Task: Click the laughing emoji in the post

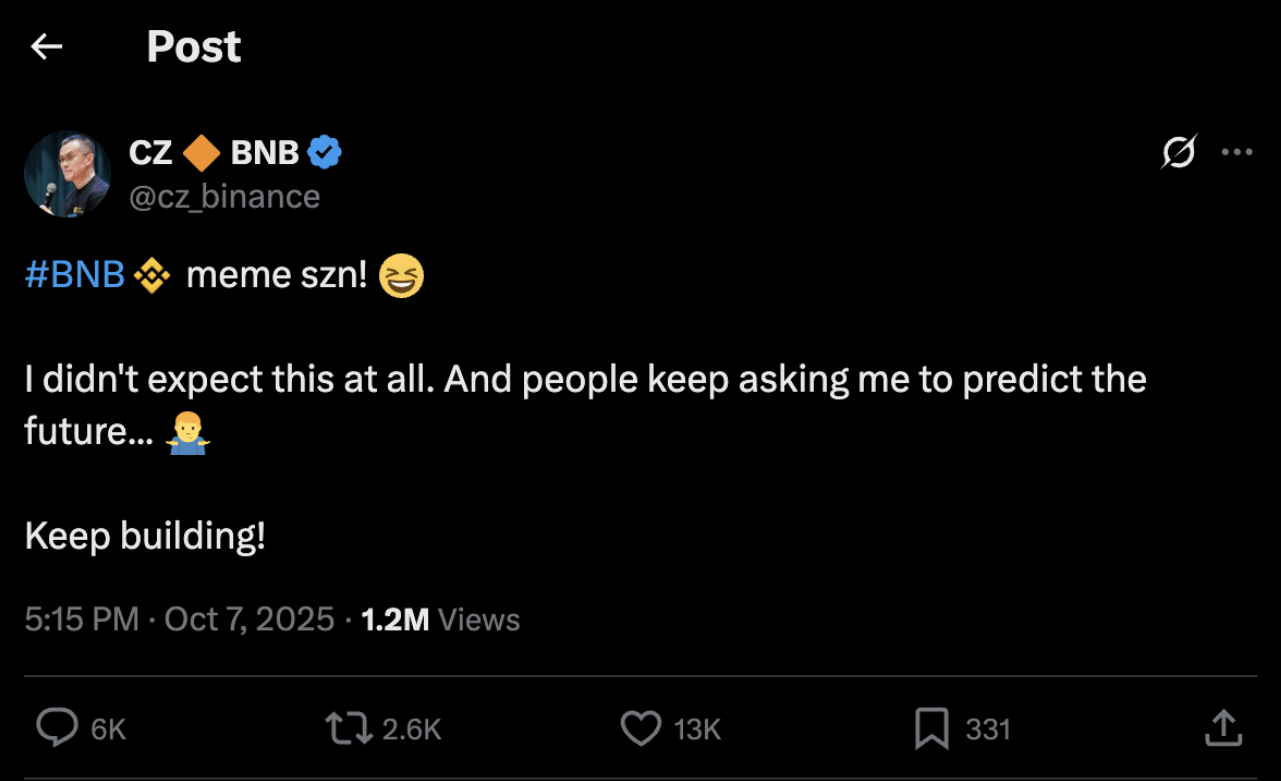Action: tap(400, 273)
